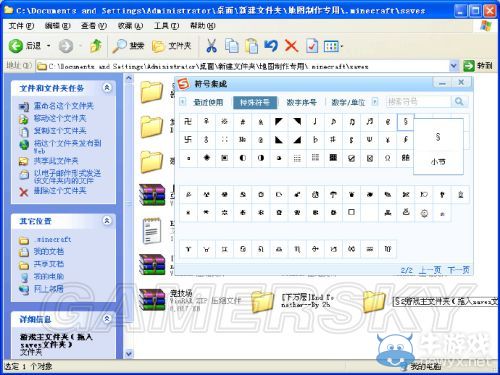
Task: Insert the umbrella ☂ symbol
Action: [333, 194]
